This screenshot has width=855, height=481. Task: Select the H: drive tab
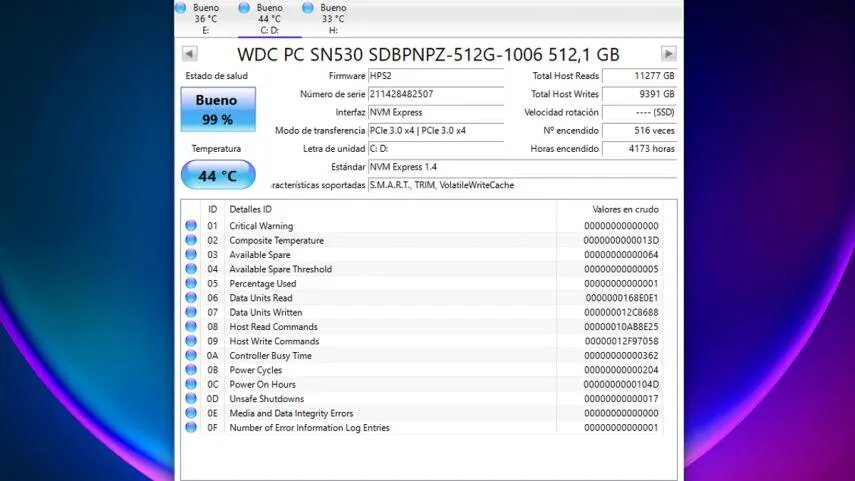332,18
